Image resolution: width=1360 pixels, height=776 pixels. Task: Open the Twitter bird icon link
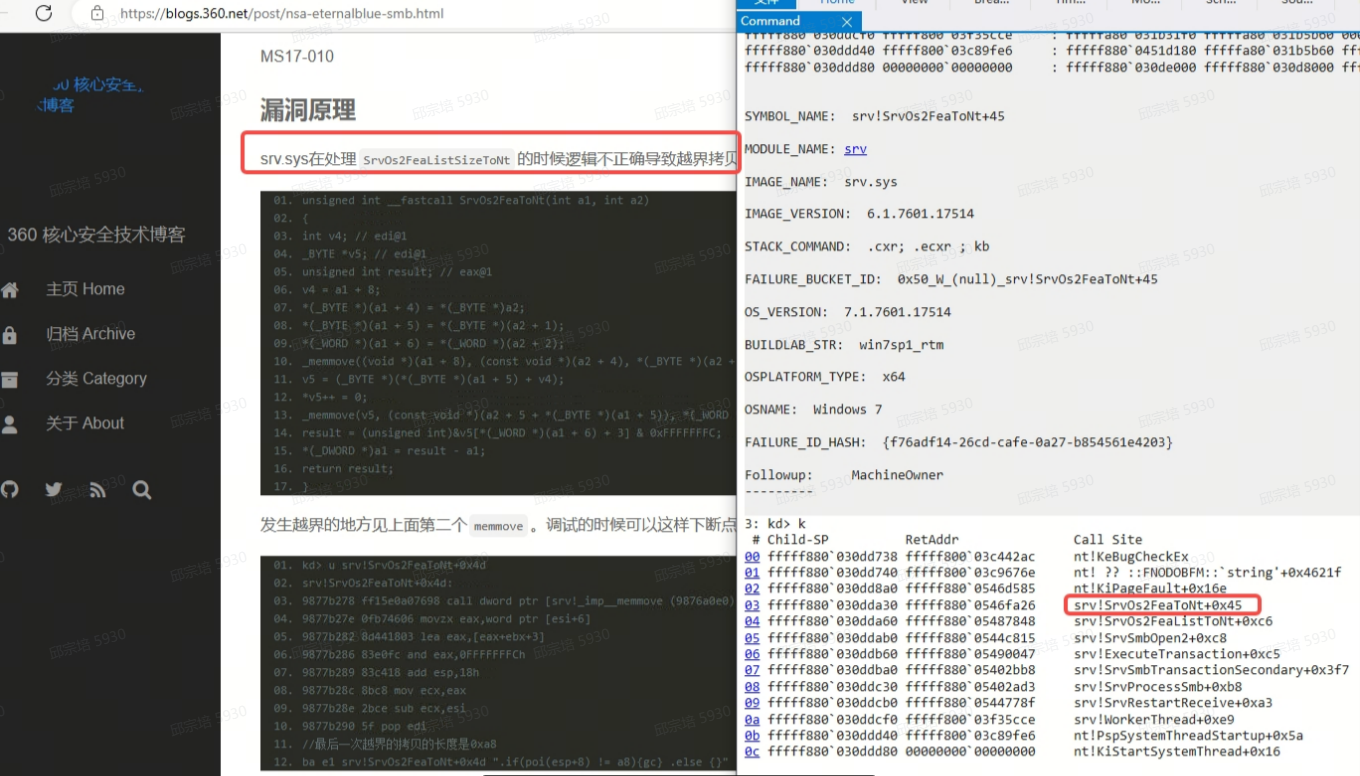[x=54, y=490]
